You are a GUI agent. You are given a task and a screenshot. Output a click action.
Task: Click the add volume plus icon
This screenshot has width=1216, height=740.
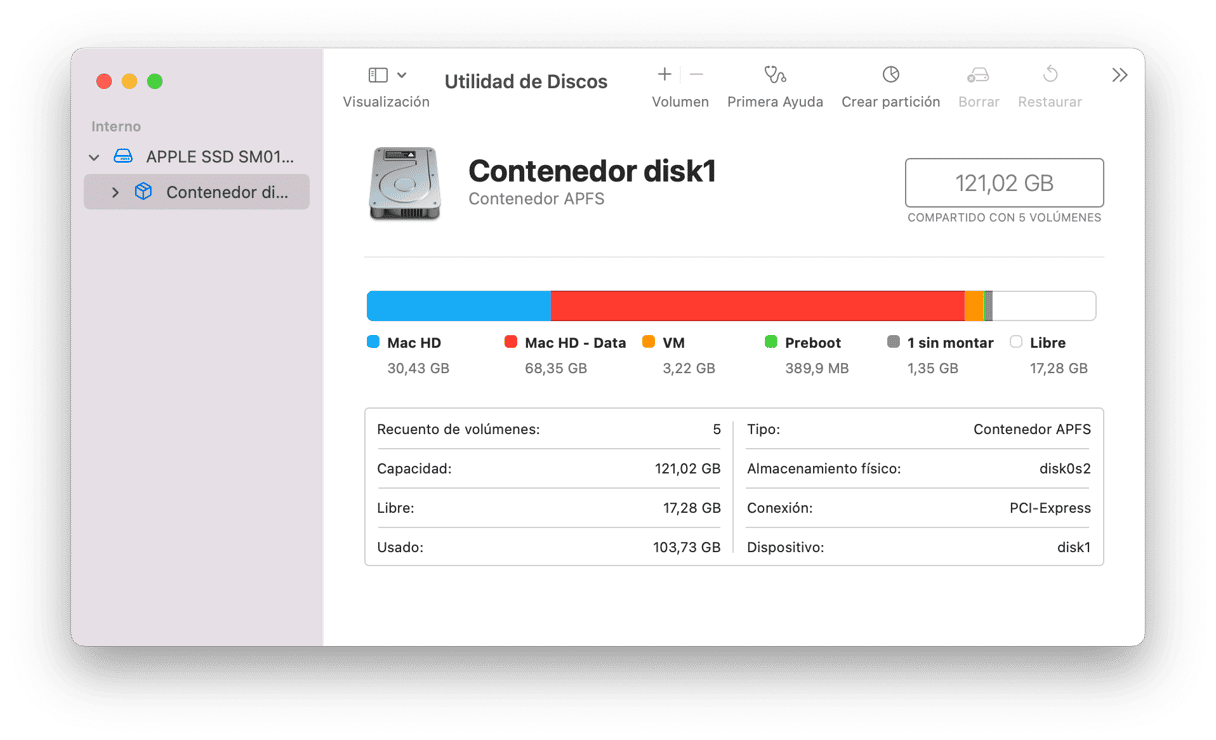point(664,74)
